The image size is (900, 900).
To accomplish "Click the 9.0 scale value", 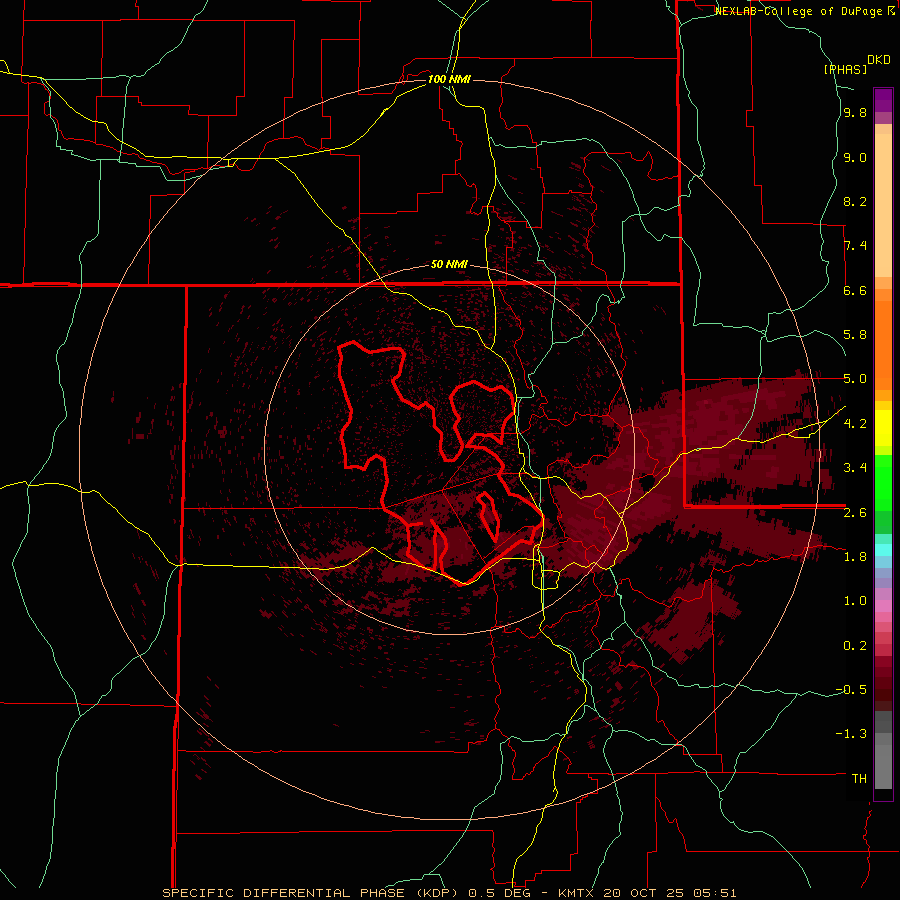I will click(855, 158).
